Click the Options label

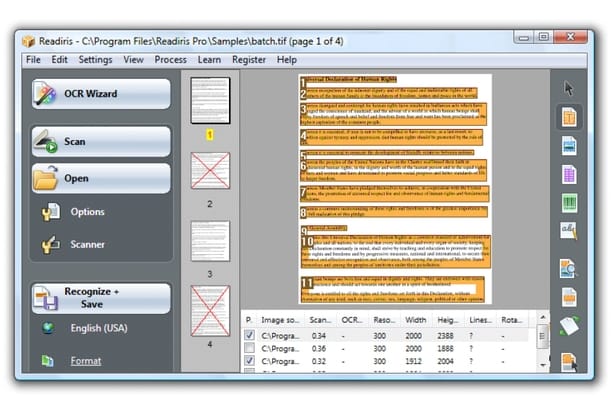point(88,212)
